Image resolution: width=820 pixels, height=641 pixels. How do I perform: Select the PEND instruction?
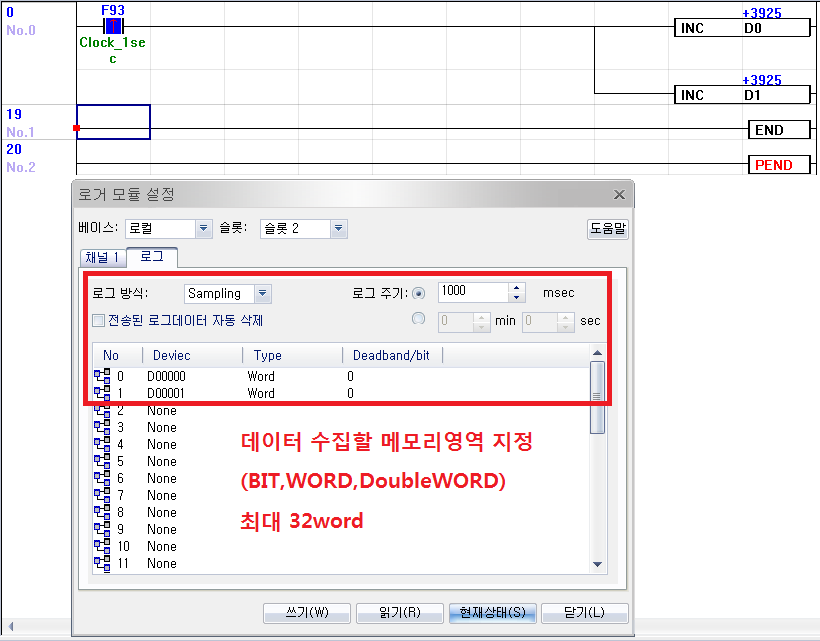click(779, 165)
